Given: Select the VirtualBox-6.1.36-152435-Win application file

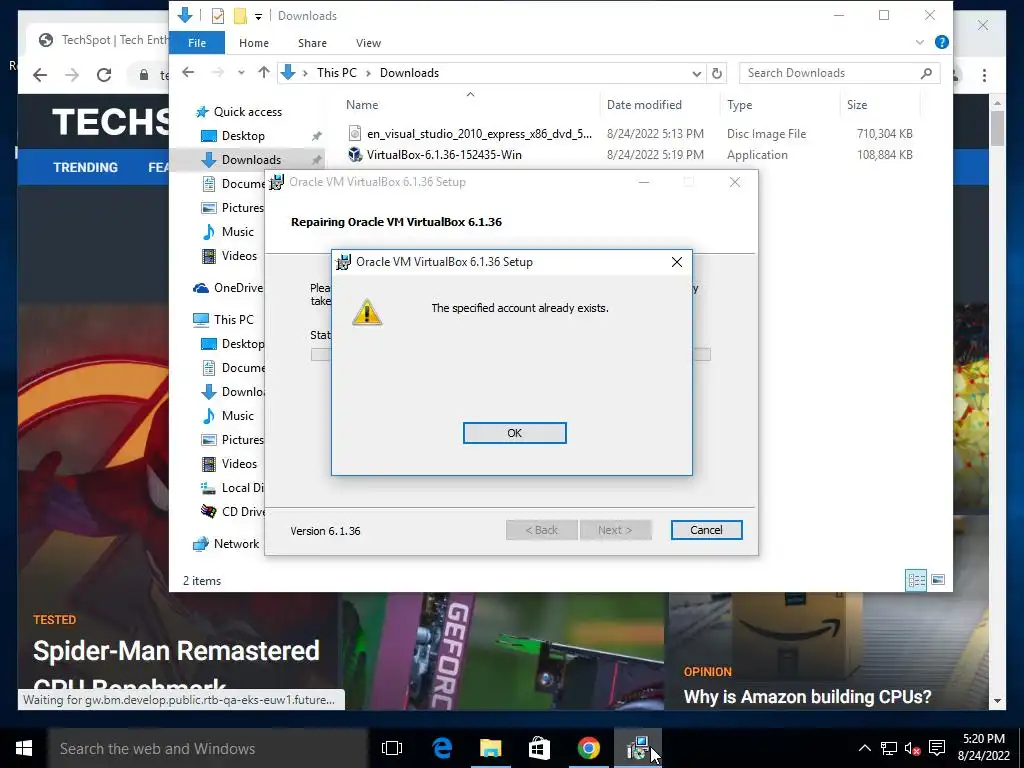Looking at the screenshot, I should [443, 155].
